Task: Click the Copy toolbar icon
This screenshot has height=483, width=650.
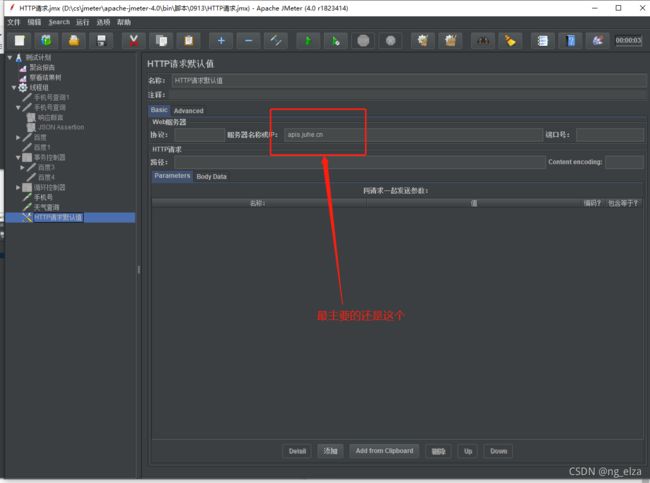Action: pos(161,41)
